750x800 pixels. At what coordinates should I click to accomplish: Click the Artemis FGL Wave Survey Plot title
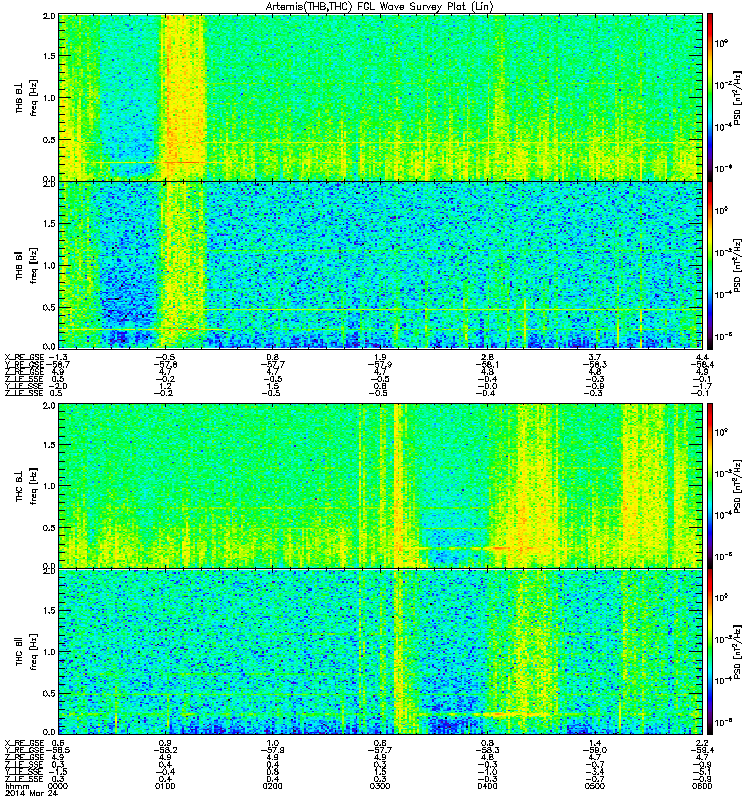380,7
